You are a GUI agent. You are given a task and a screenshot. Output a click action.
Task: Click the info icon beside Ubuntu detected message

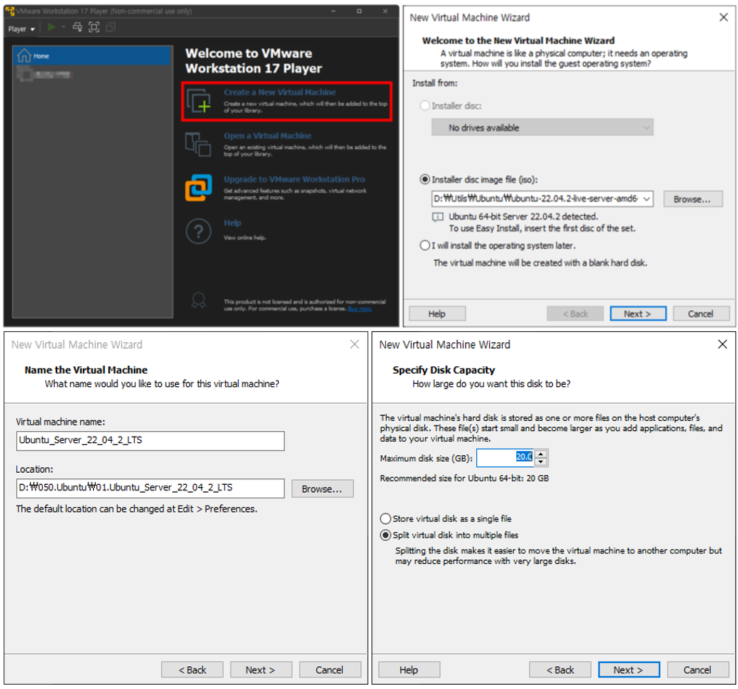point(438,217)
